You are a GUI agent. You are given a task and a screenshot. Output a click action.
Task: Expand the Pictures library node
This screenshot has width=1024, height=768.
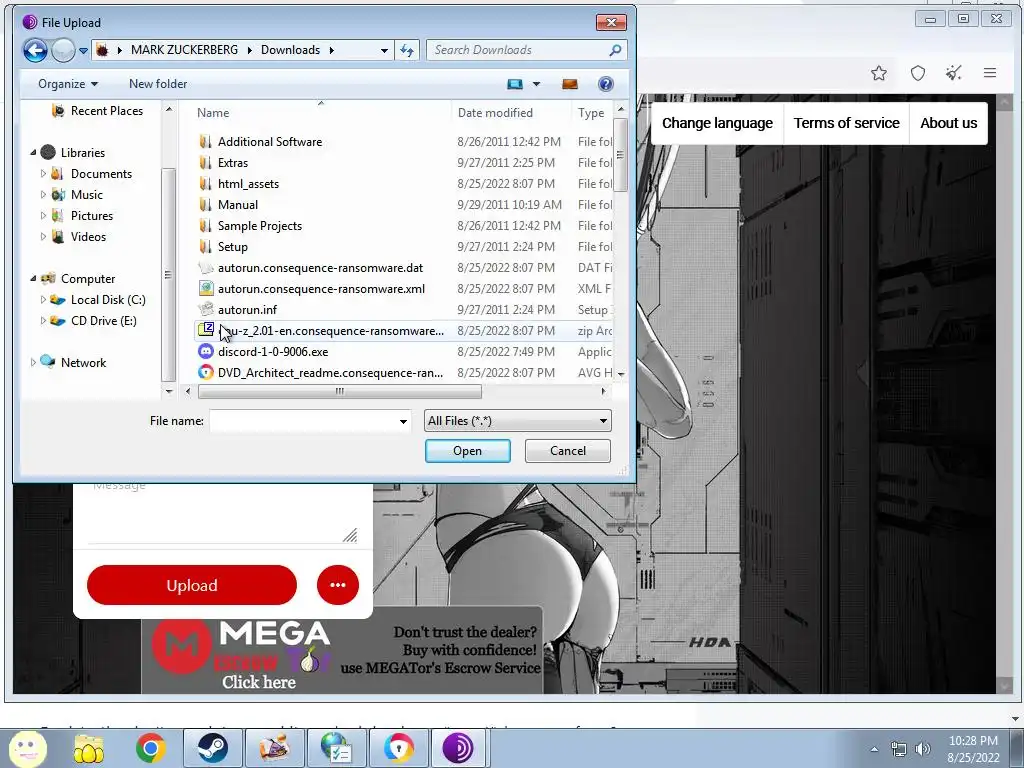[43, 216]
